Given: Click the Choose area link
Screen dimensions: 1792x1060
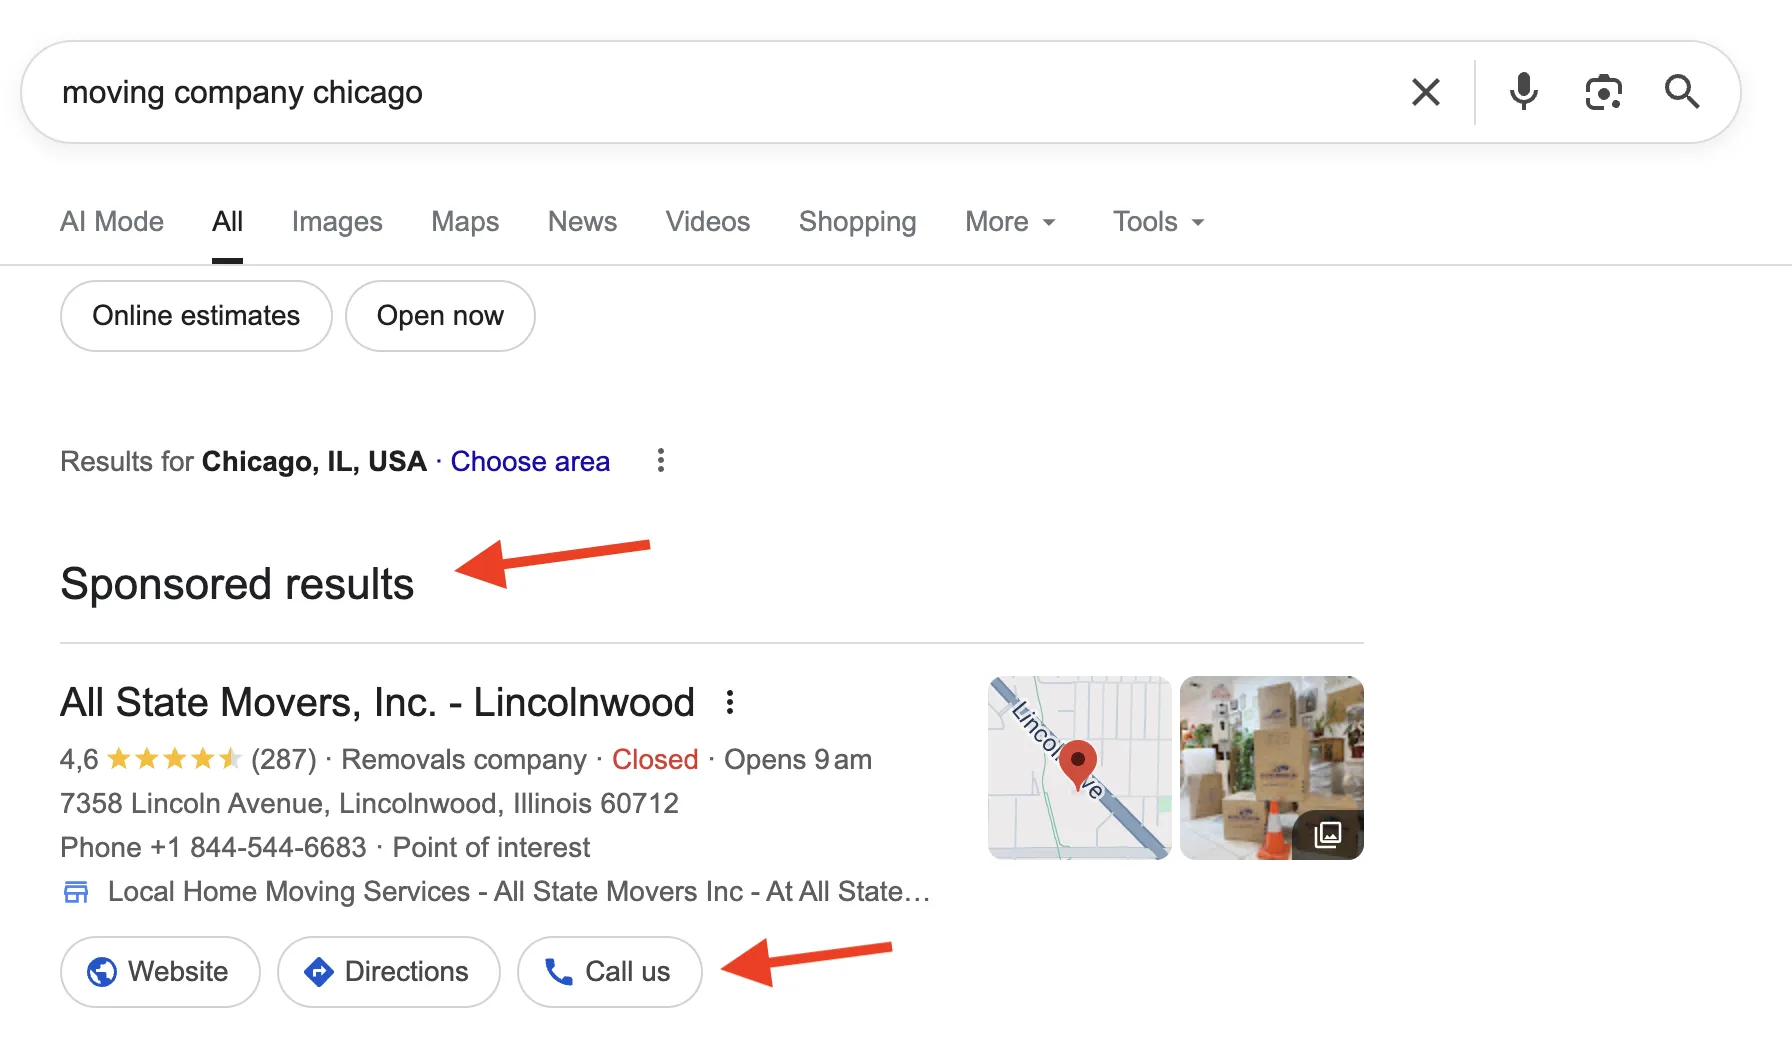Looking at the screenshot, I should pyautogui.click(x=530, y=461).
